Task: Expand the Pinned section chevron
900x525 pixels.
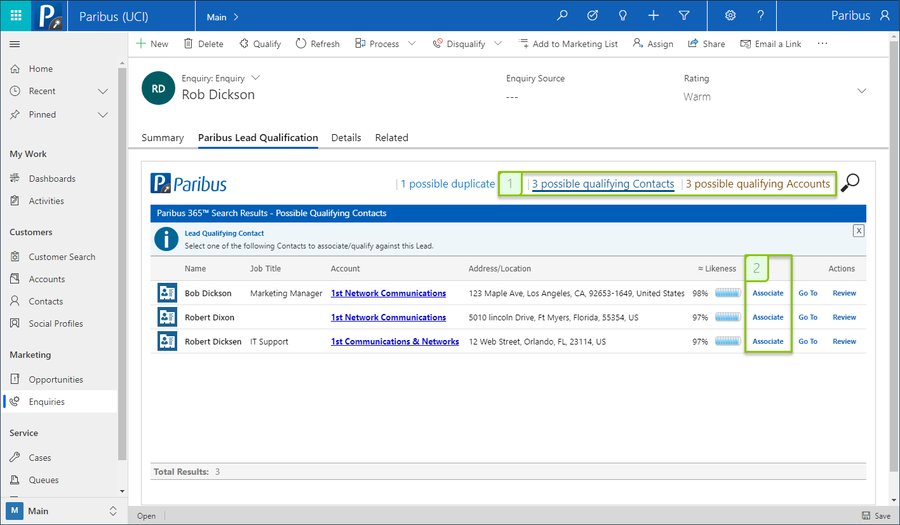Action: pyautogui.click(x=103, y=115)
